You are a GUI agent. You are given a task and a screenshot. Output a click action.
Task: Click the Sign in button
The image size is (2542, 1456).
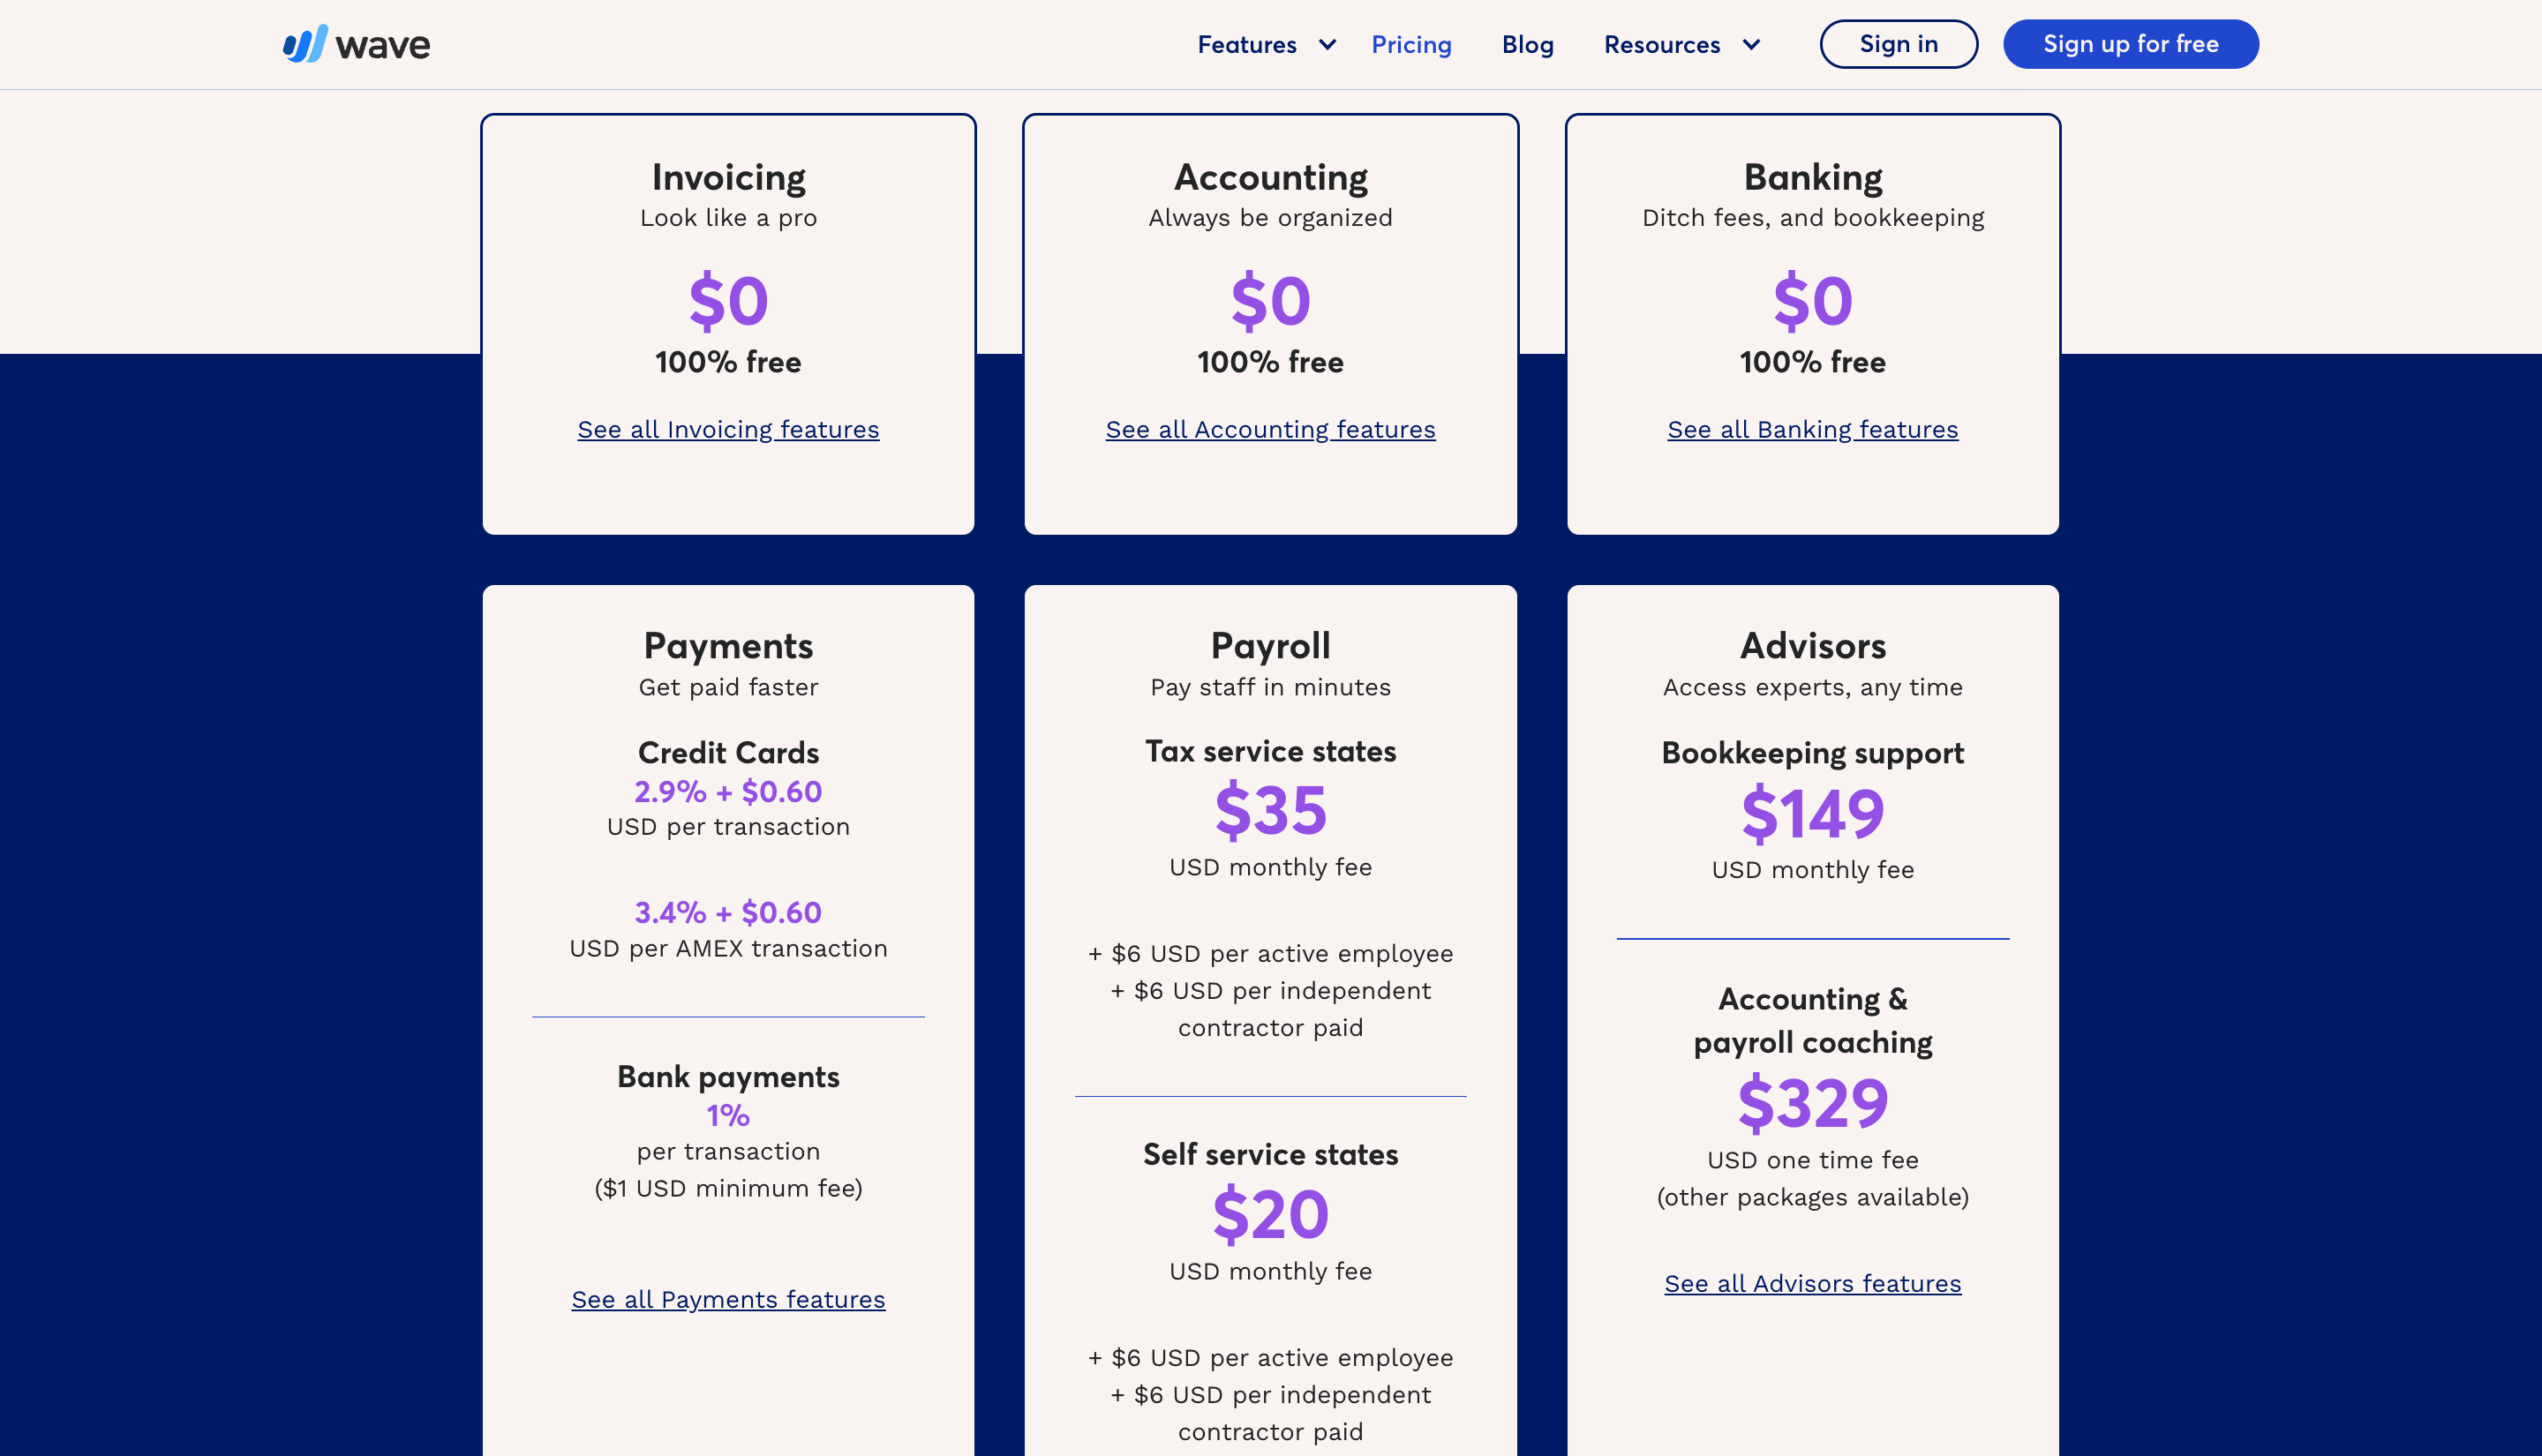pyautogui.click(x=1898, y=43)
